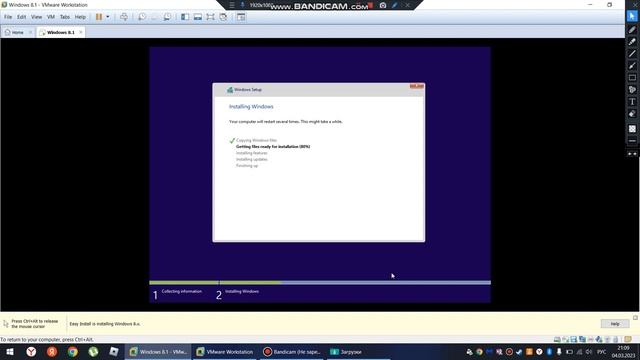Open Bandicam drawing color picker
640x360 pixels.
coord(632,129)
